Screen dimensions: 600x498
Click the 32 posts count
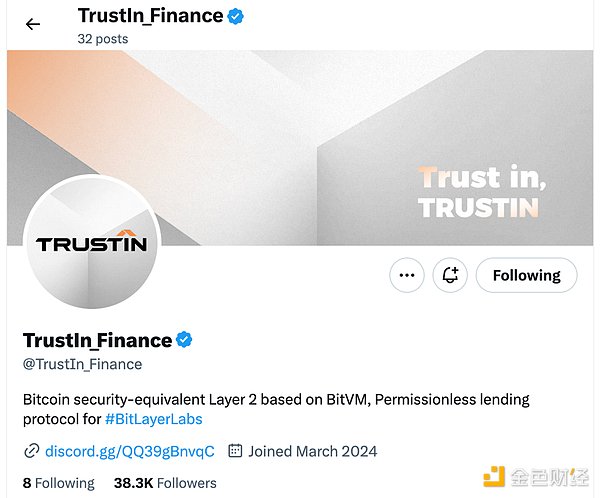click(x=102, y=38)
